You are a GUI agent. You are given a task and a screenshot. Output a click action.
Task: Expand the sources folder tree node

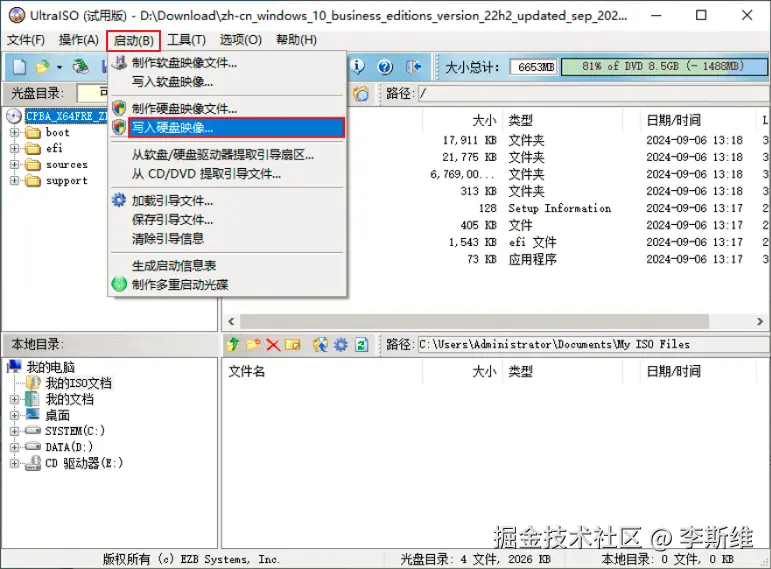click(14, 165)
